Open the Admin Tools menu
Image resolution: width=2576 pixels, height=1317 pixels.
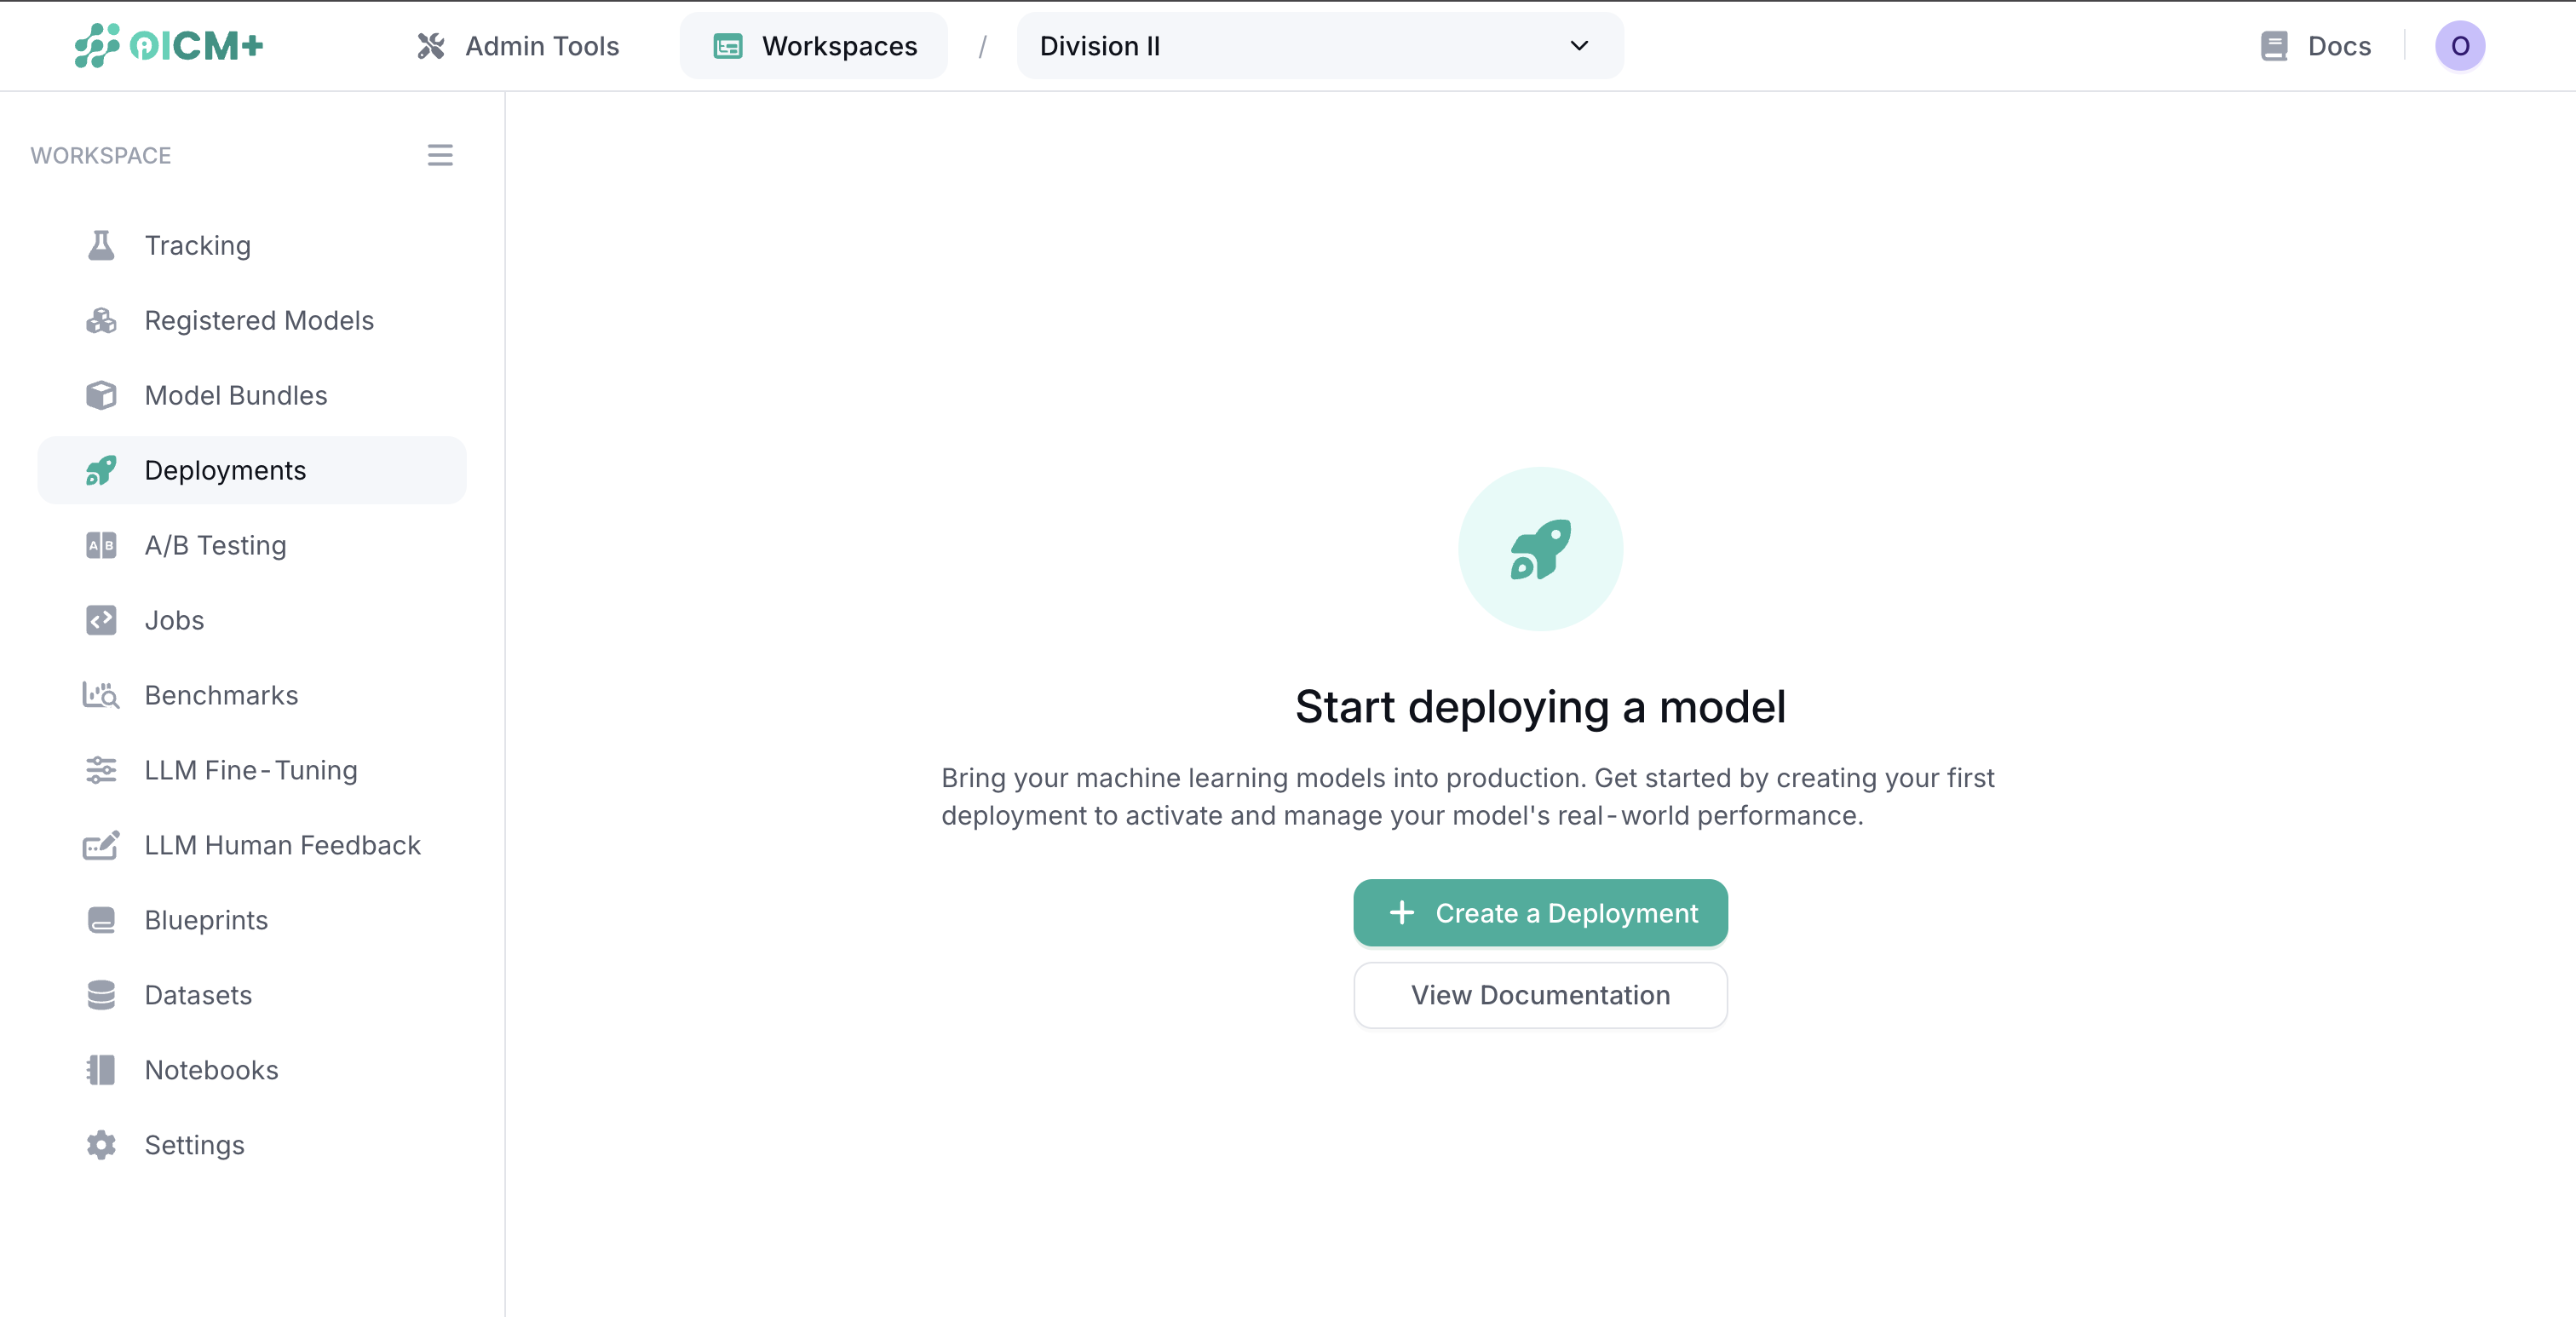pos(517,45)
